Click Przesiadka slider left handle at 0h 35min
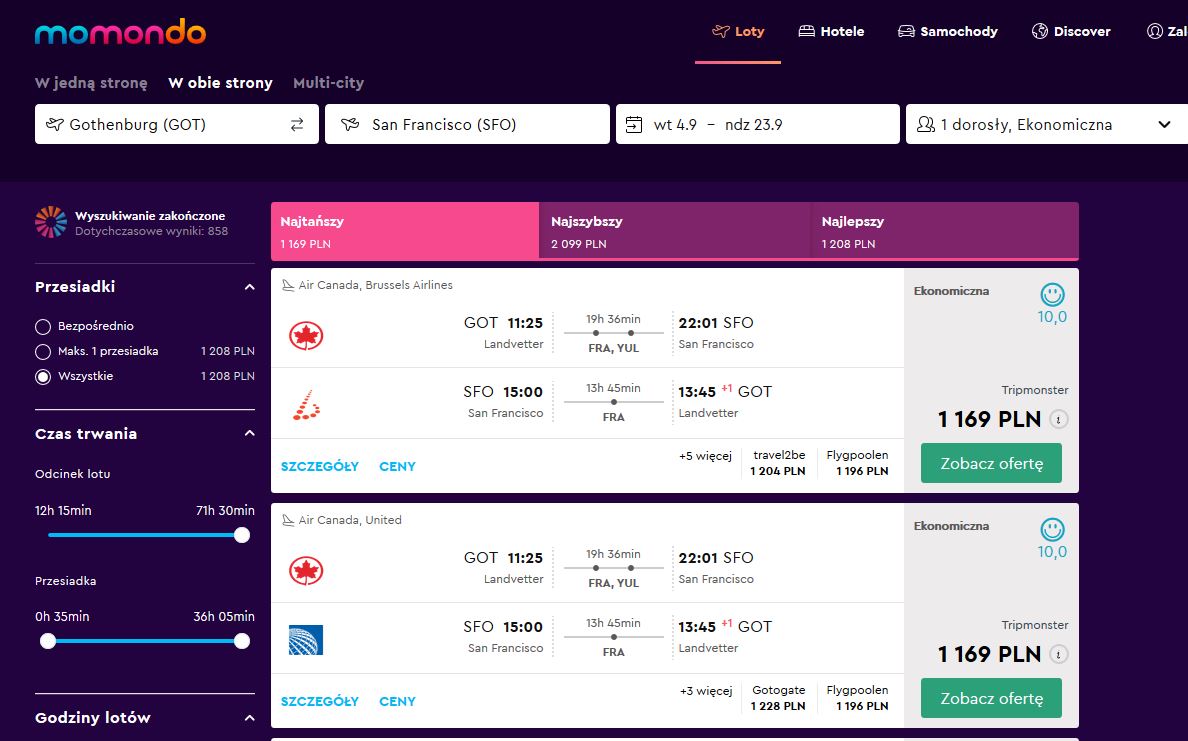The width and height of the screenshot is (1188, 741). pyautogui.click(x=48, y=641)
